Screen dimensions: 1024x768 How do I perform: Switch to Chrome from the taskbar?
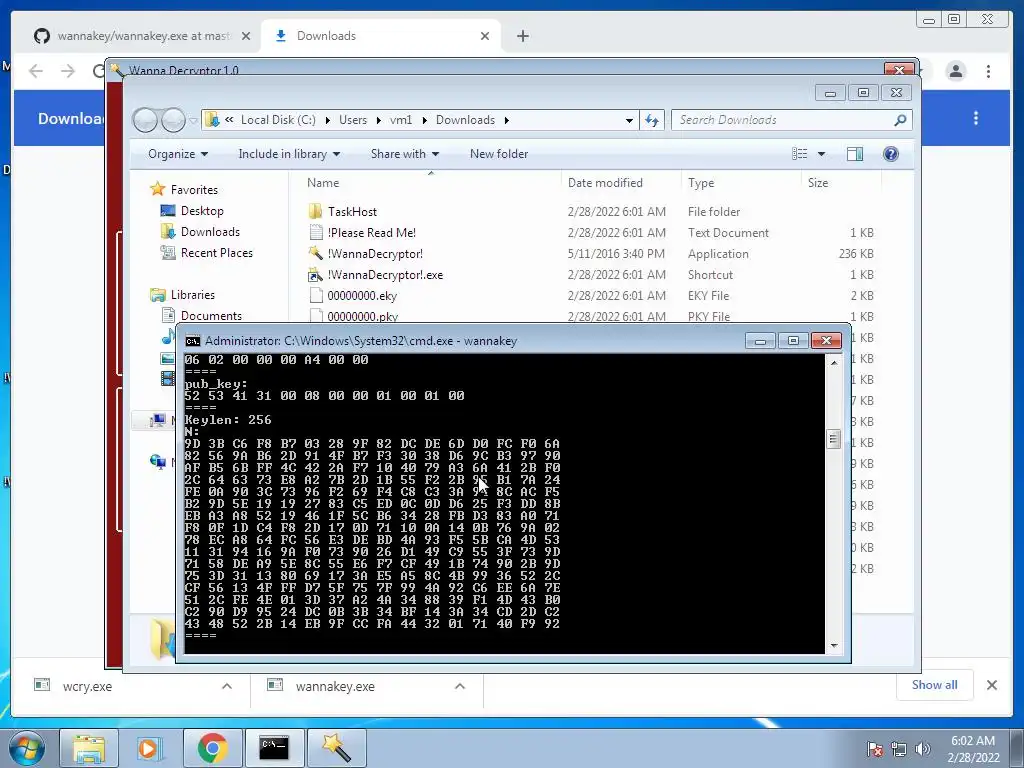click(x=212, y=748)
